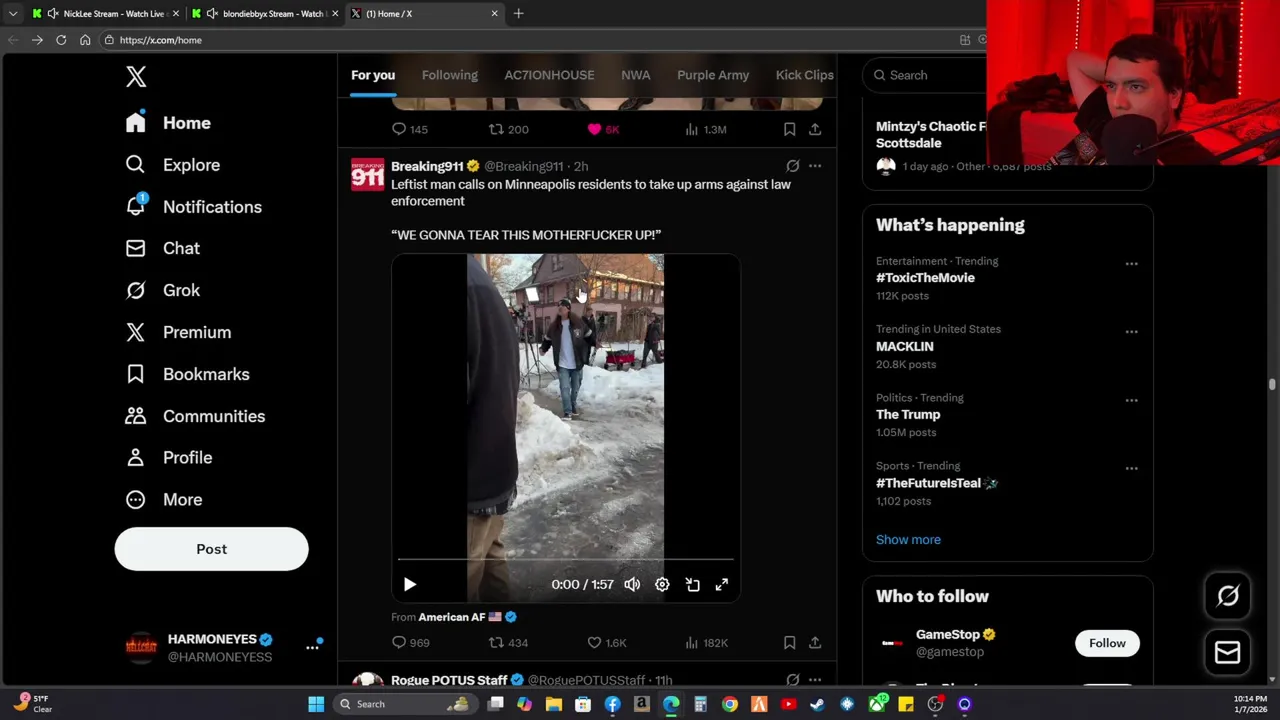Open the More menu in sidebar
The image size is (1280, 720).
163,499
